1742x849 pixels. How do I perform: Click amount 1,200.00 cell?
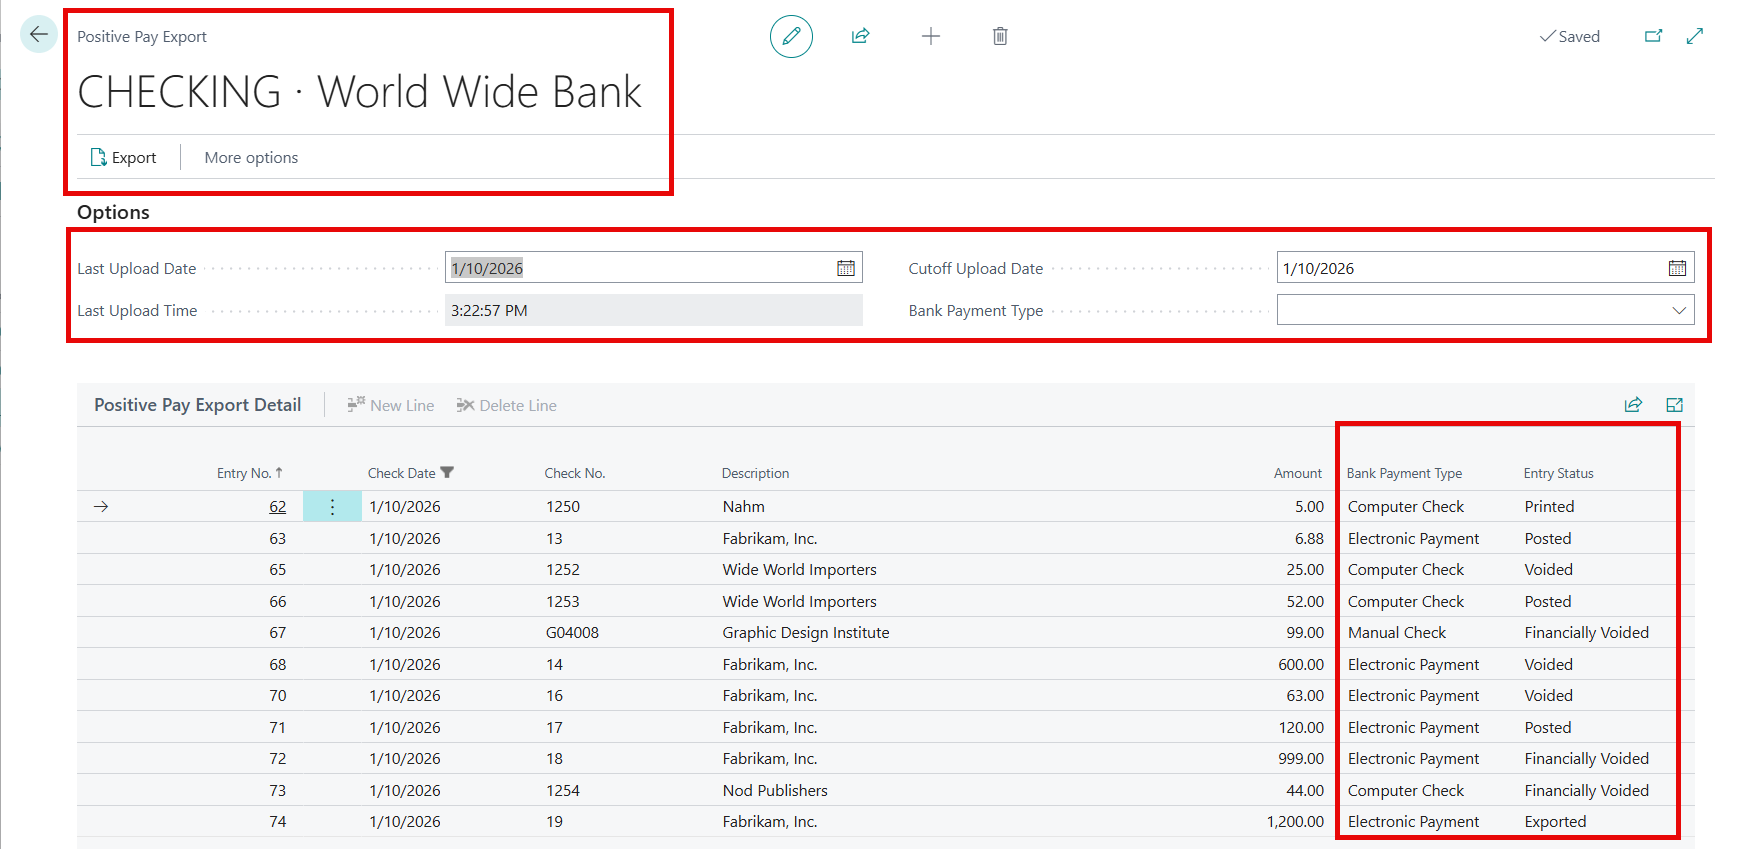click(x=1295, y=821)
